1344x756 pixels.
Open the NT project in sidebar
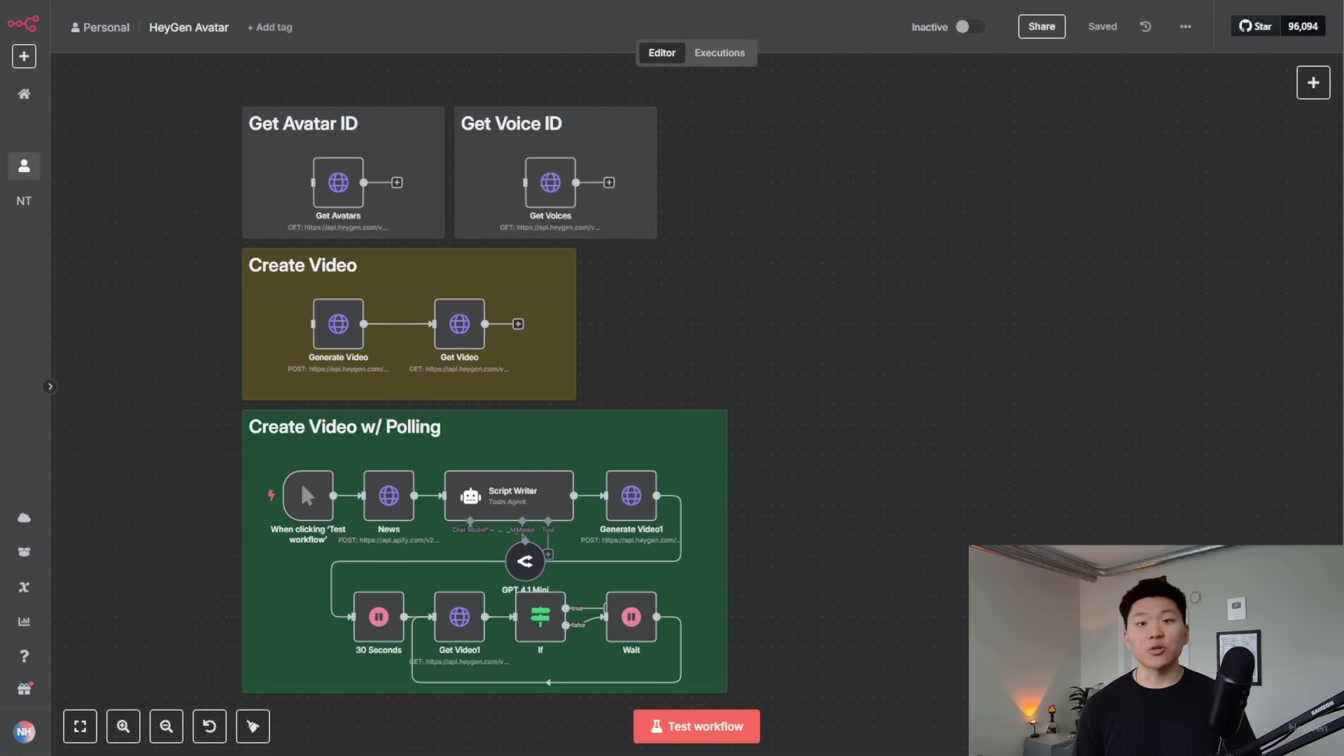coord(24,201)
